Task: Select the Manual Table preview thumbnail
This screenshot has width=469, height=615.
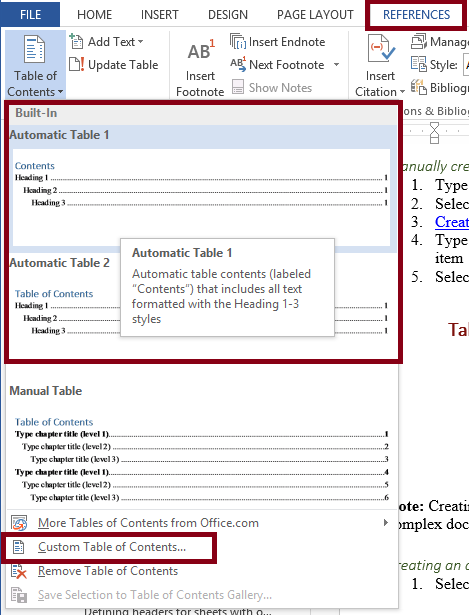Action: [x=202, y=460]
